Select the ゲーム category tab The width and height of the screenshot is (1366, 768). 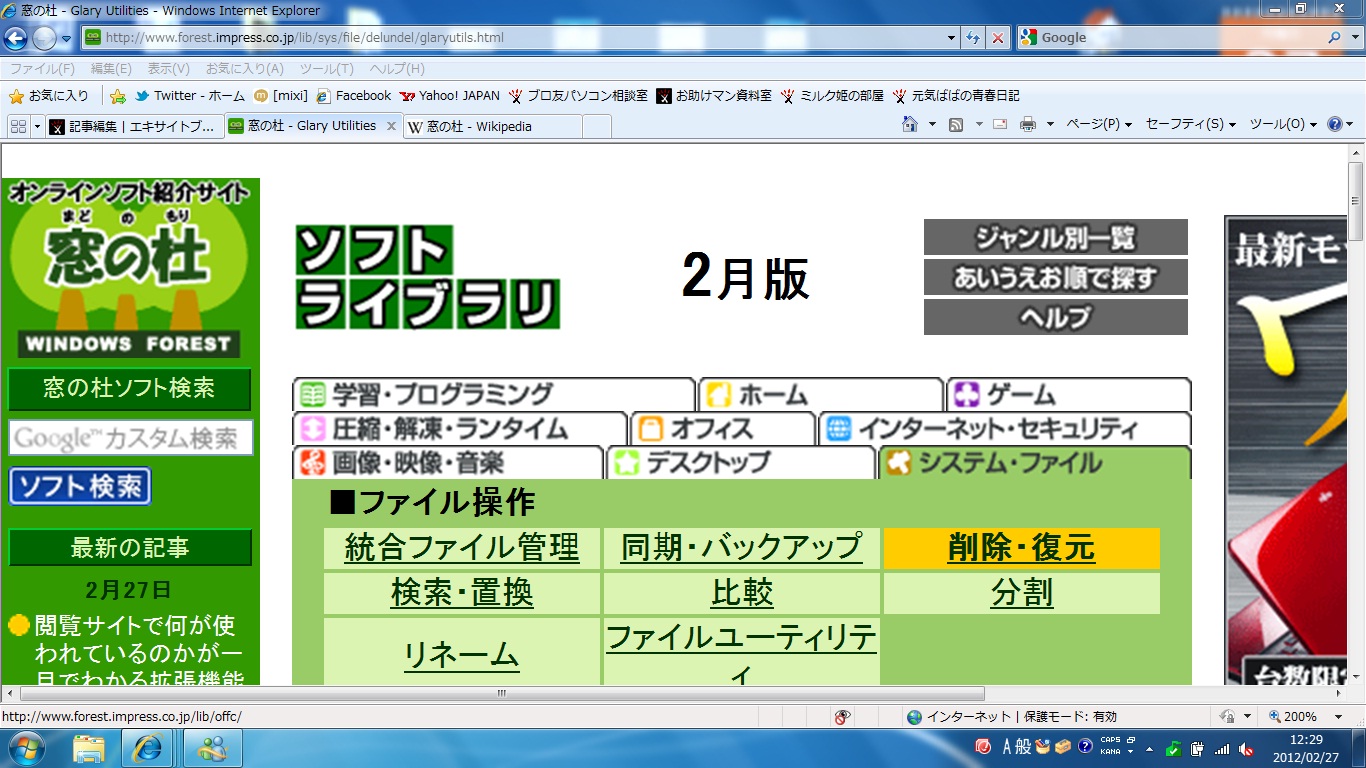click(1068, 394)
